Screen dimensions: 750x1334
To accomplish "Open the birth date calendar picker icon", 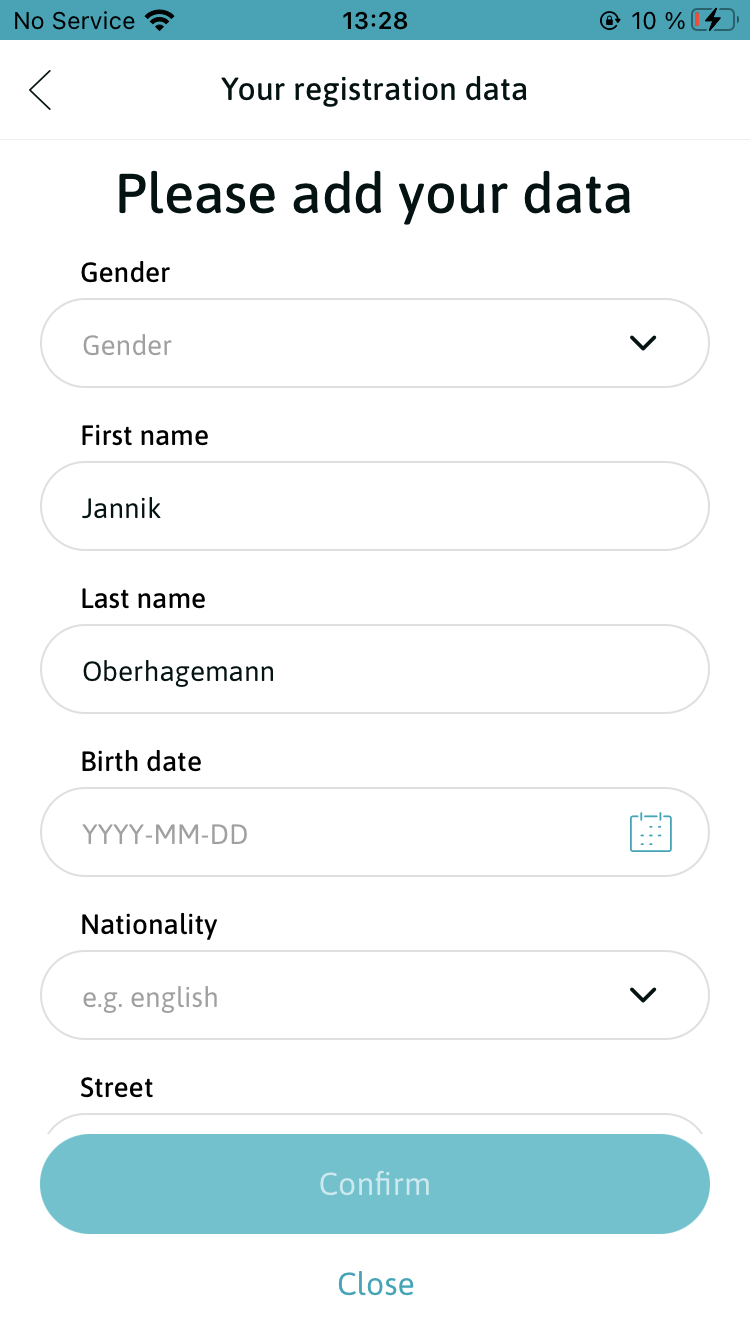I will [650, 832].
